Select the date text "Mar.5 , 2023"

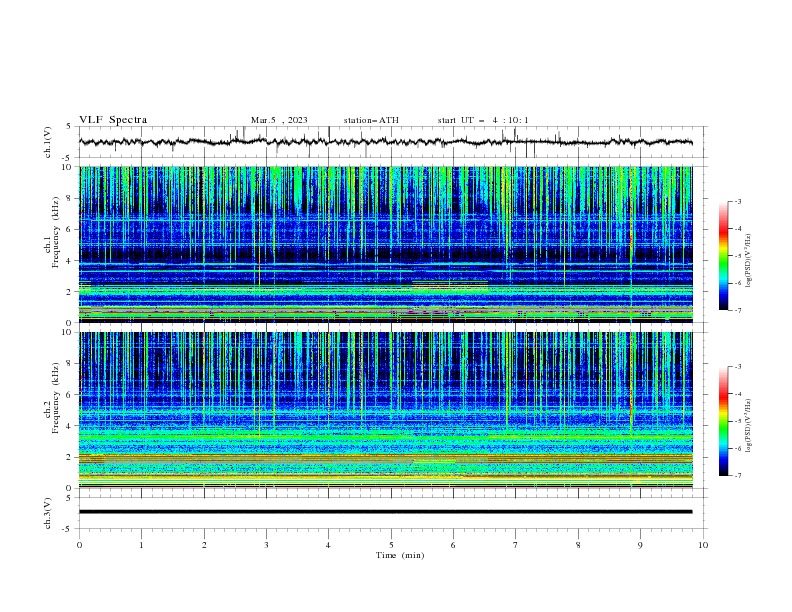(x=279, y=120)
